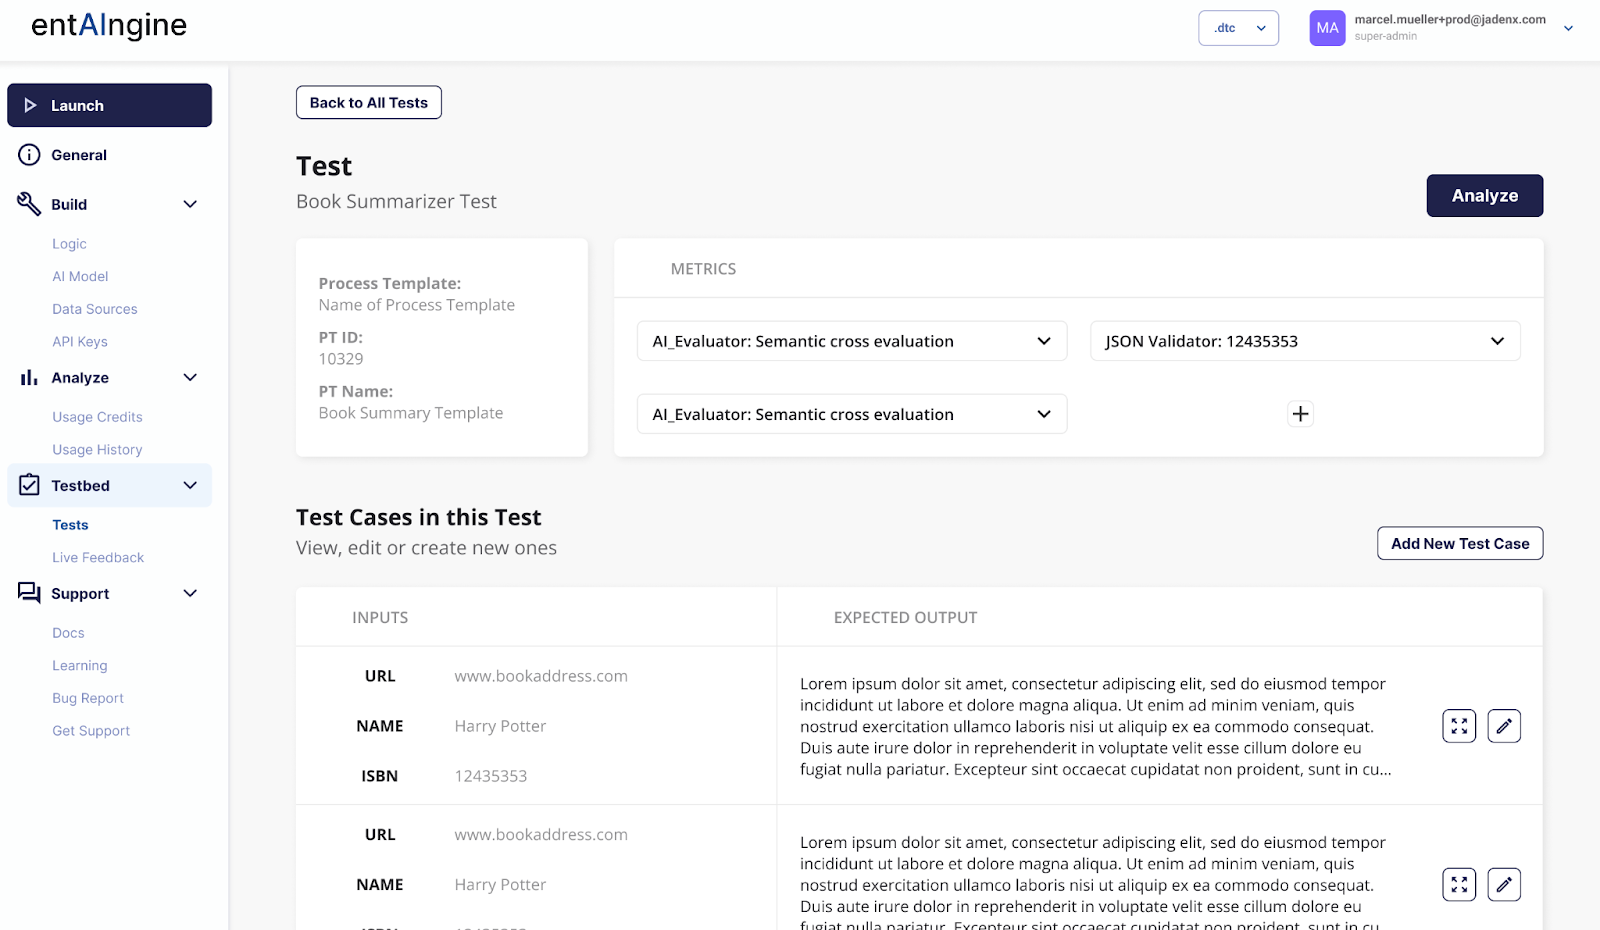Screen dimensions: 1600x930
Task: Open Usage Credits in sidebar
Action: click(x=97, y=417)
